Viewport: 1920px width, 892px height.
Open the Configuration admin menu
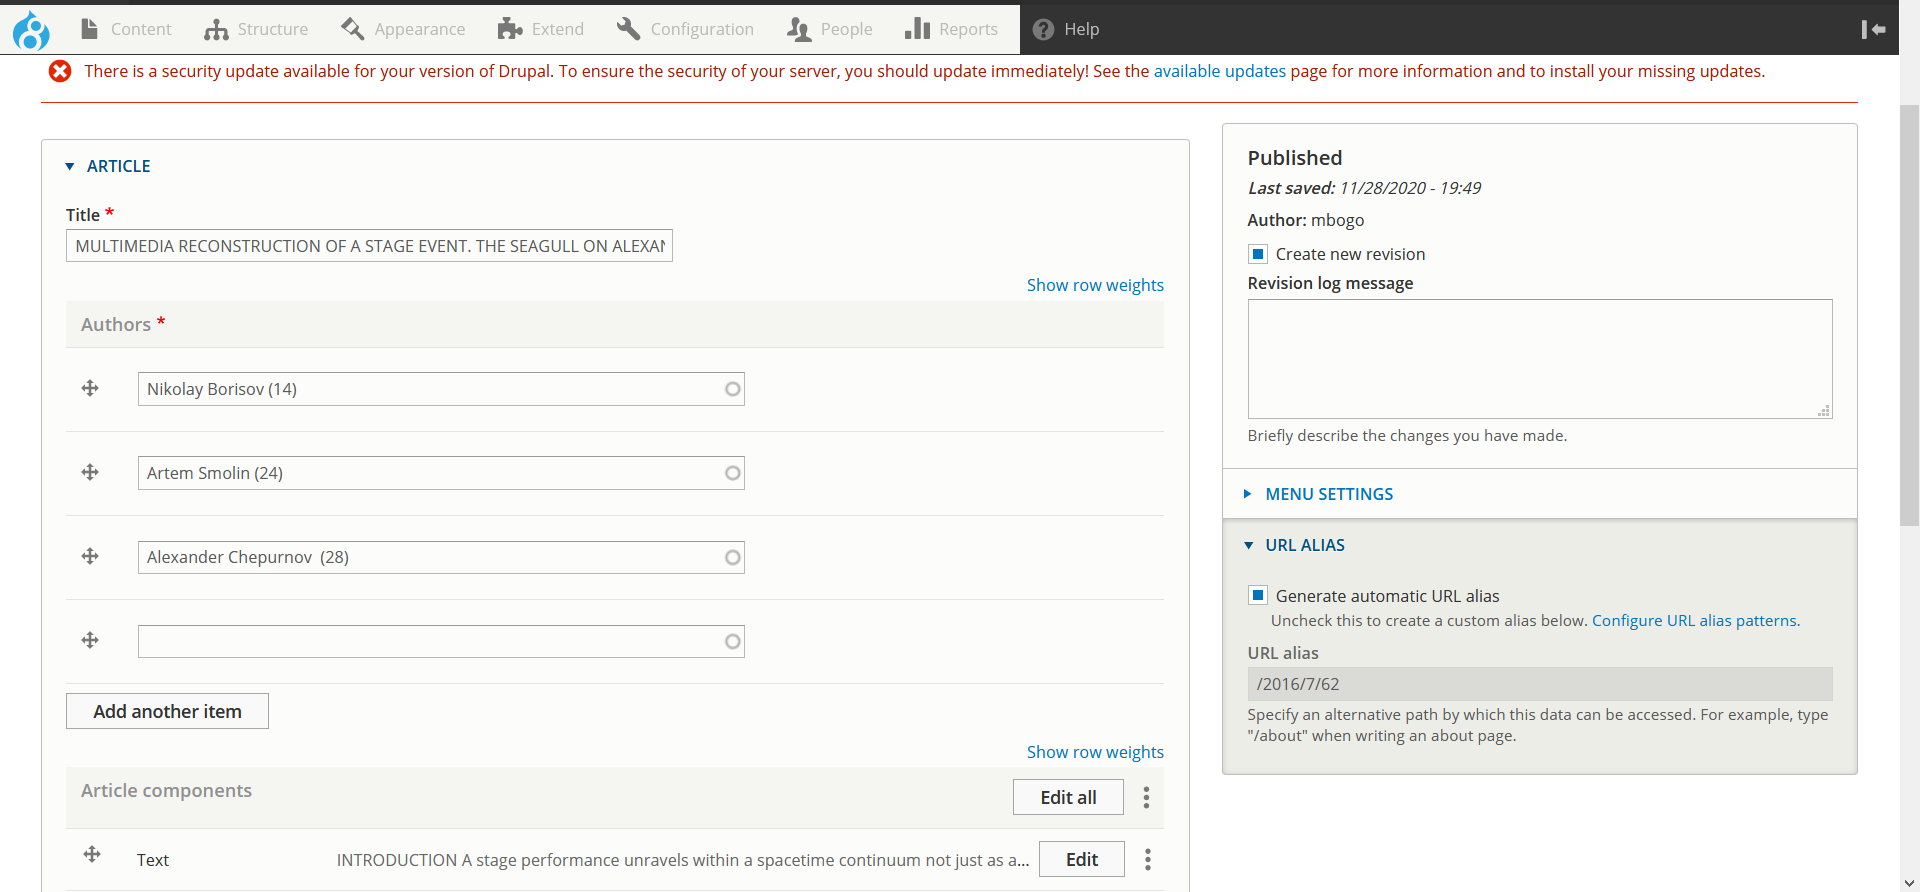[x=686, y=30]
